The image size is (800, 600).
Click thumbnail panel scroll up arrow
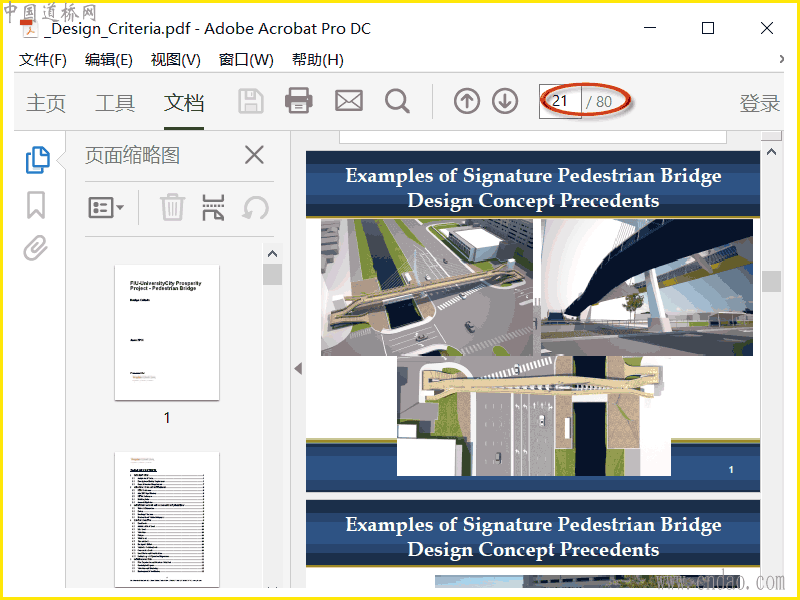tap(272, 254)
